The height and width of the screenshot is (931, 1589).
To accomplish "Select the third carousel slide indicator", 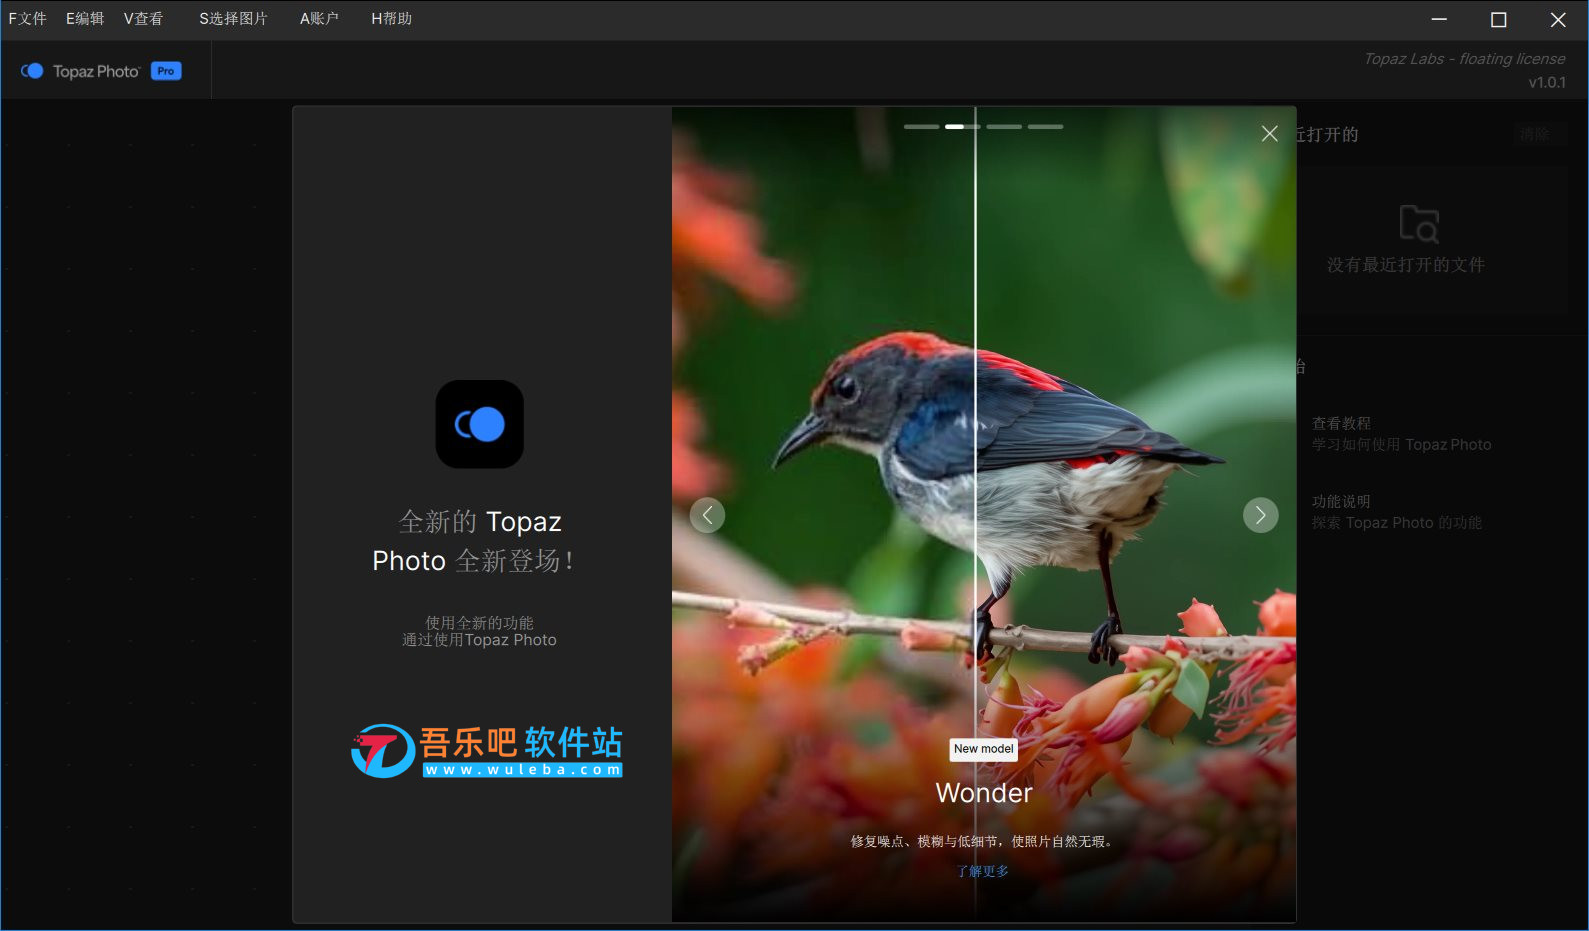I will coord(1004,127).
